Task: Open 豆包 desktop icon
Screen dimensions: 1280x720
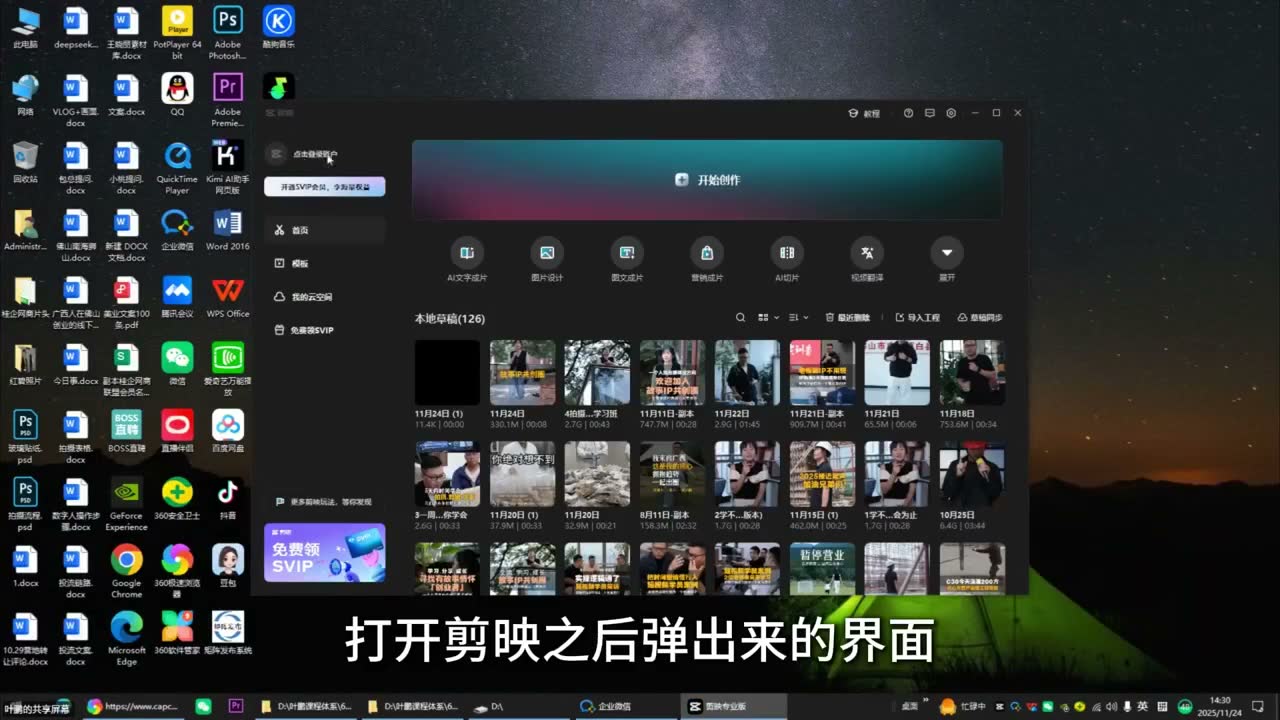Action: tap(227, 566)
